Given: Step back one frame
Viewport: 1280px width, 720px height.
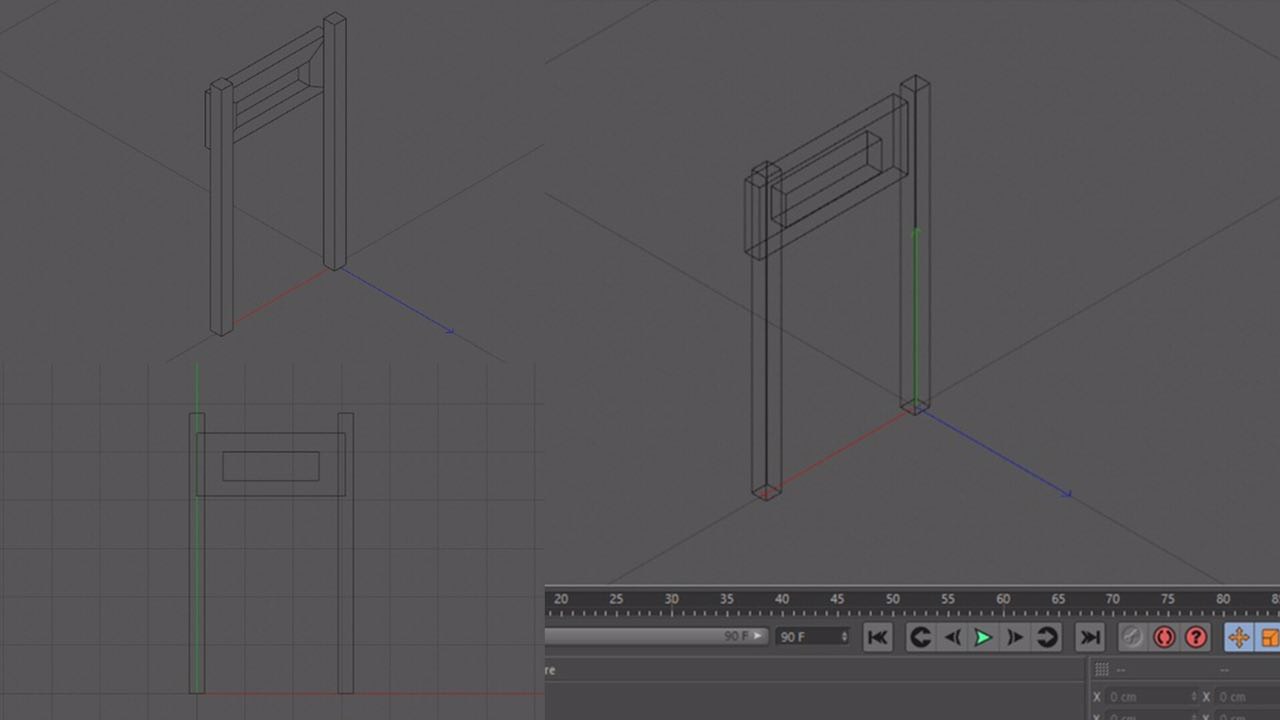Looking at the screenshot, I should tap(952, 637).
